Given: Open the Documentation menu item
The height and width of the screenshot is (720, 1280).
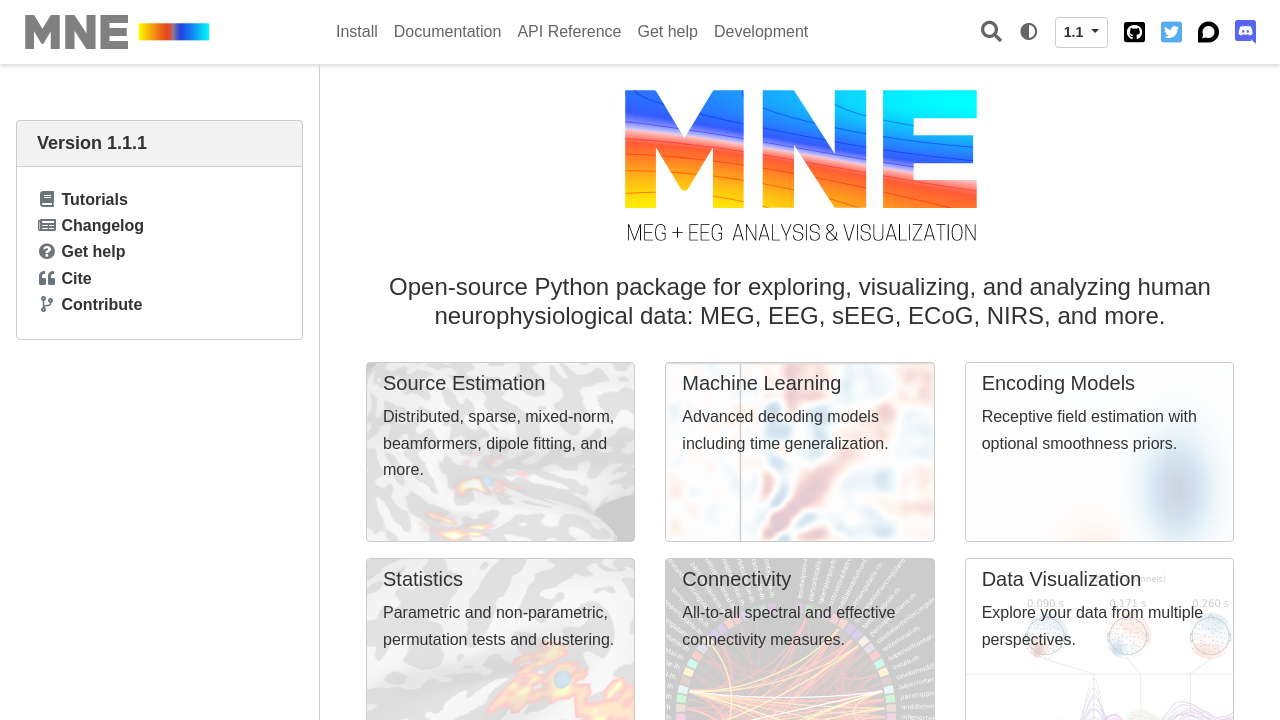Looking at the screenshot, I should pyautogui.click(x=447, y=32).
